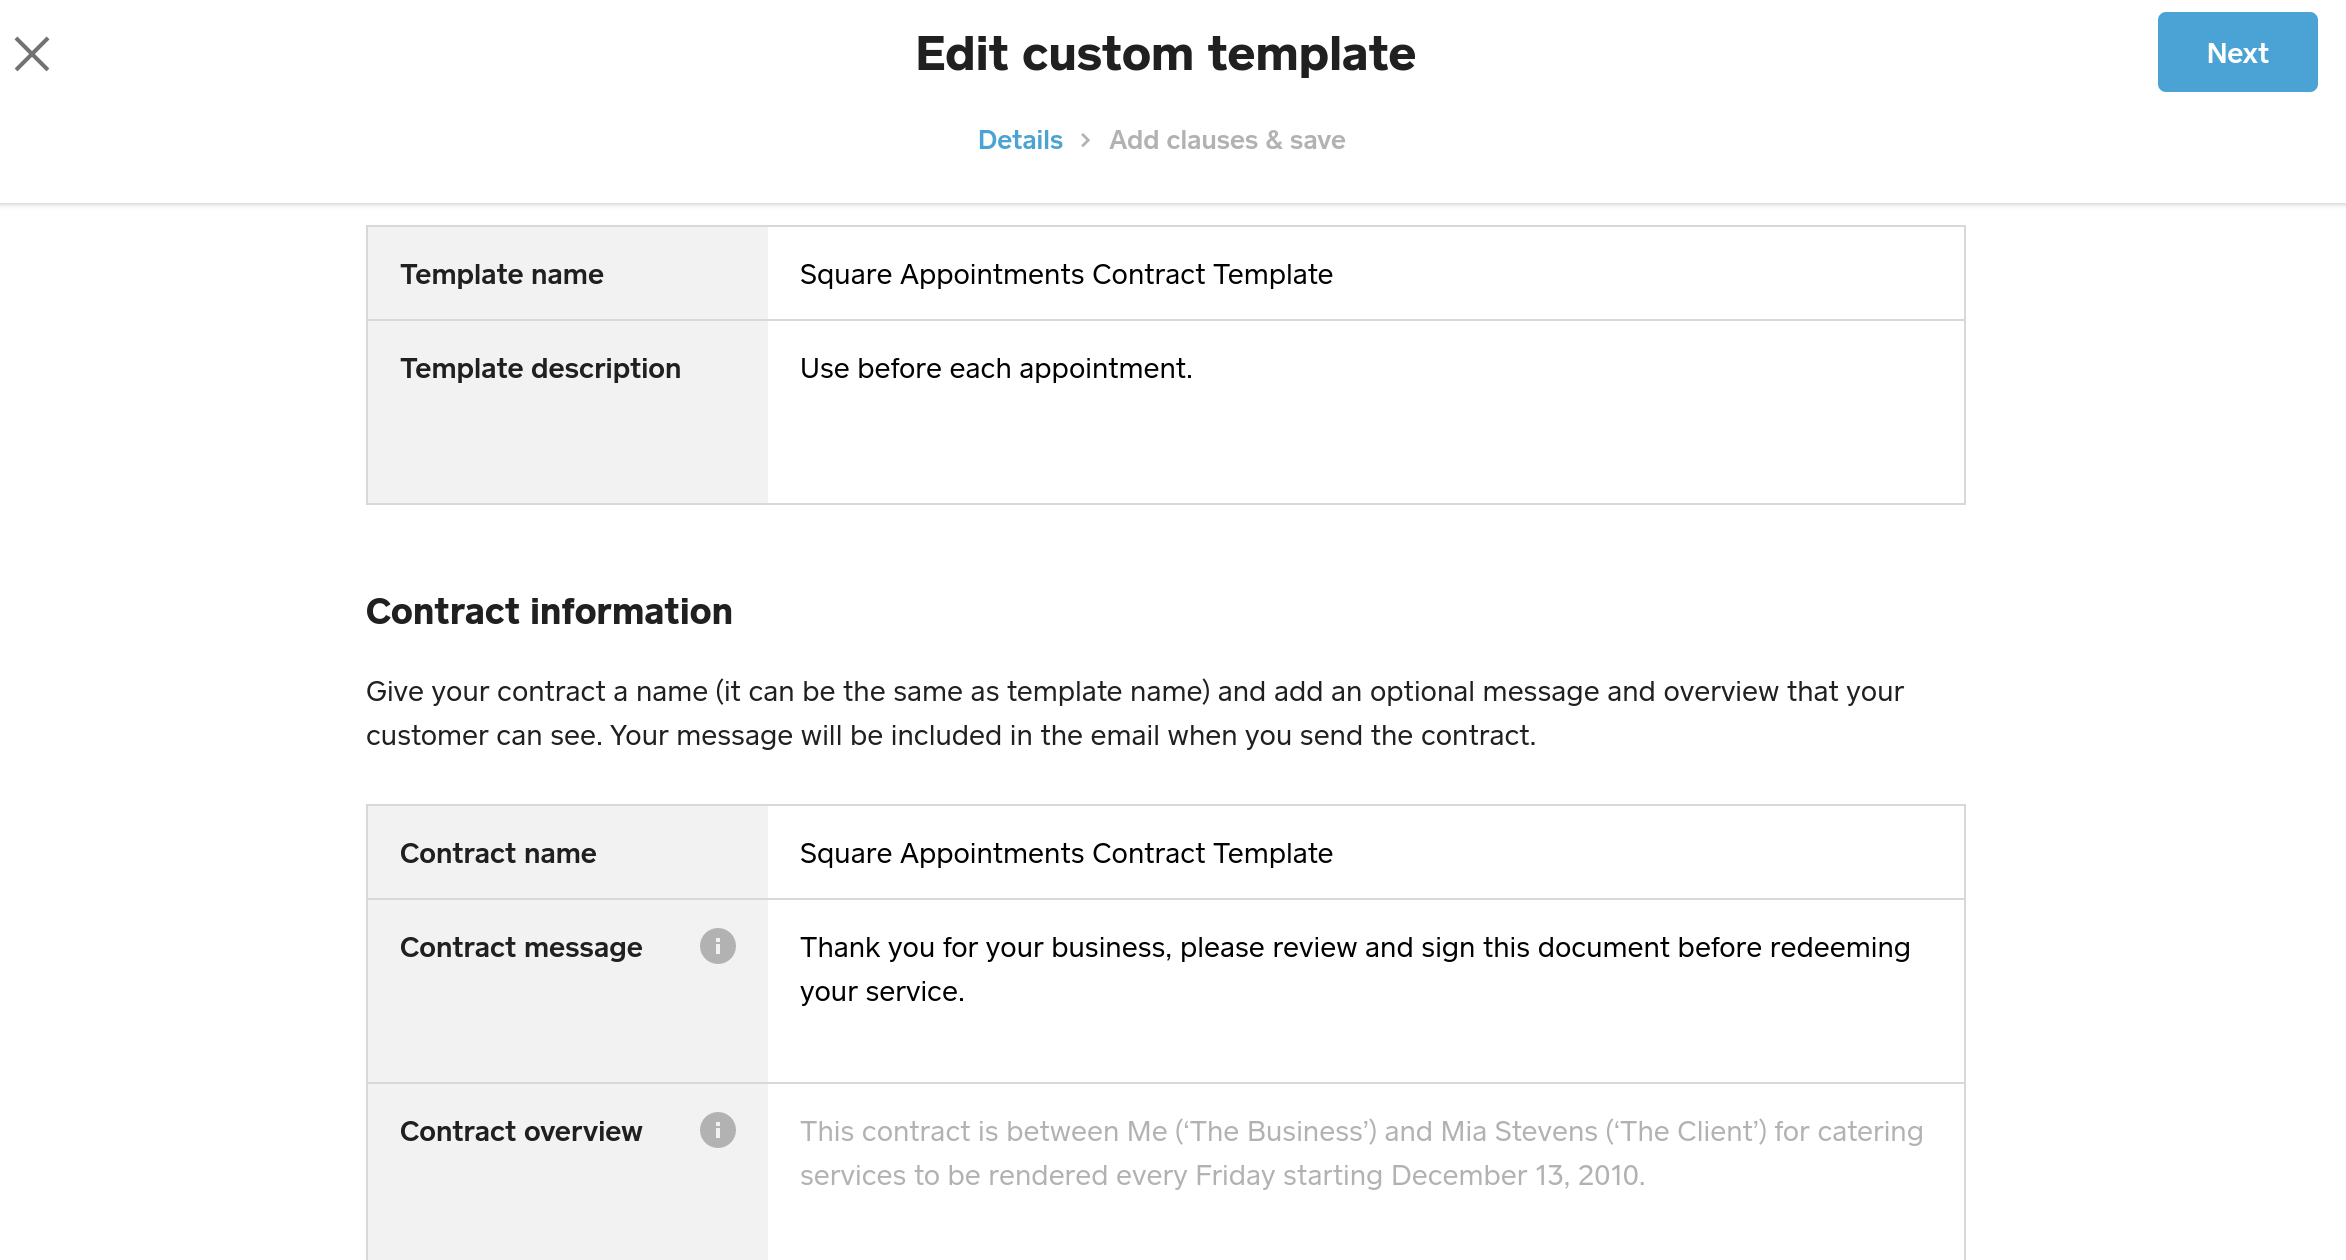Screen dimensions: 2346x1260
Task: Click the Edit custom template title
Action: tap(1165, 54)
